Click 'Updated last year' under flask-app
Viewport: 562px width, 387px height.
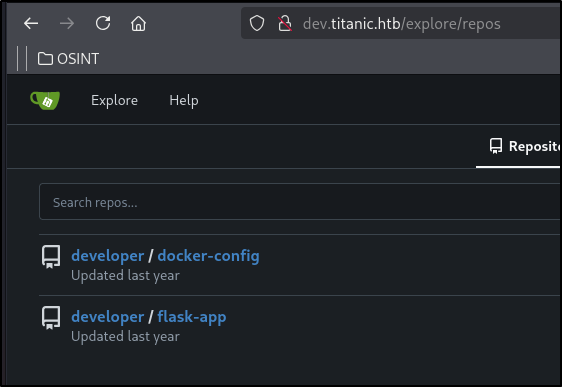click(x=125, y=336)
